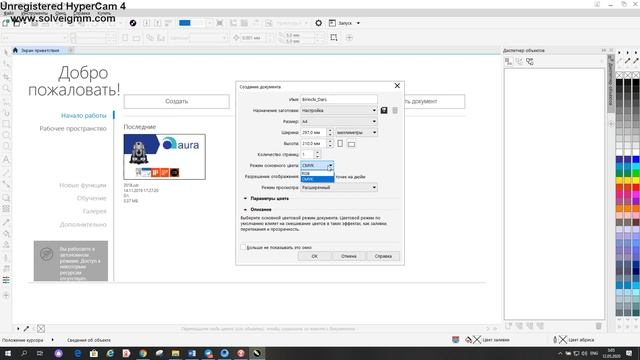Select CMYK in the open color mode list

point(317,179)
